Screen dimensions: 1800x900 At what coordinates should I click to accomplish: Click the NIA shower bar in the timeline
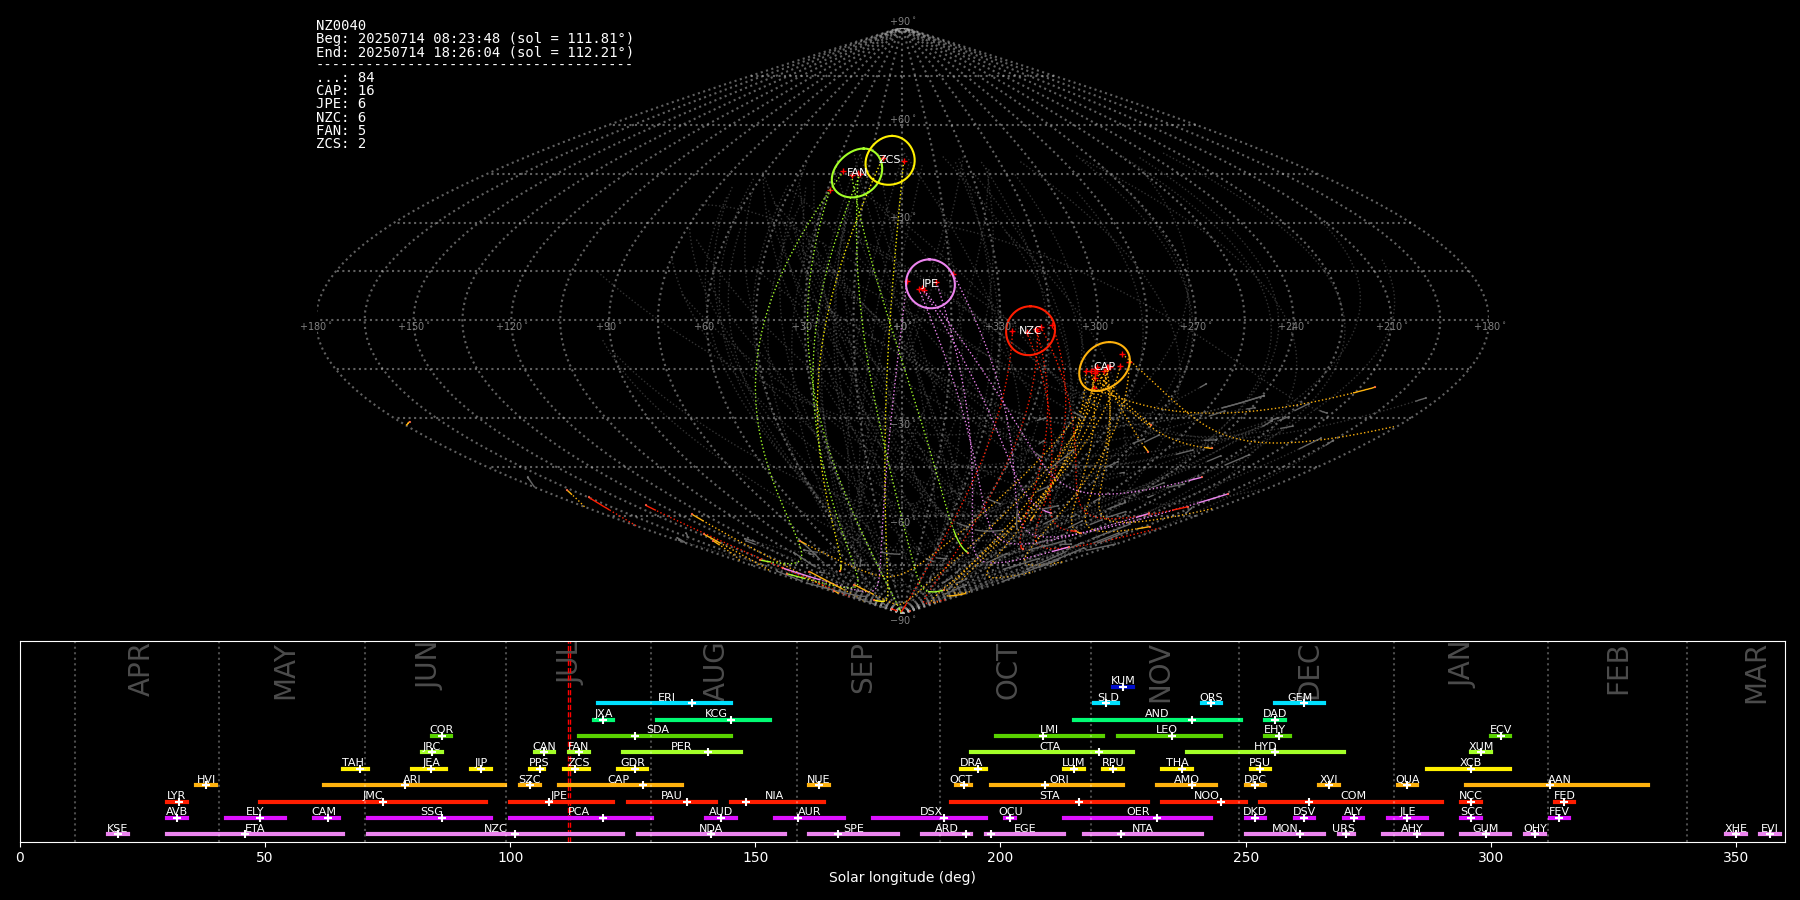coord(777,802)
